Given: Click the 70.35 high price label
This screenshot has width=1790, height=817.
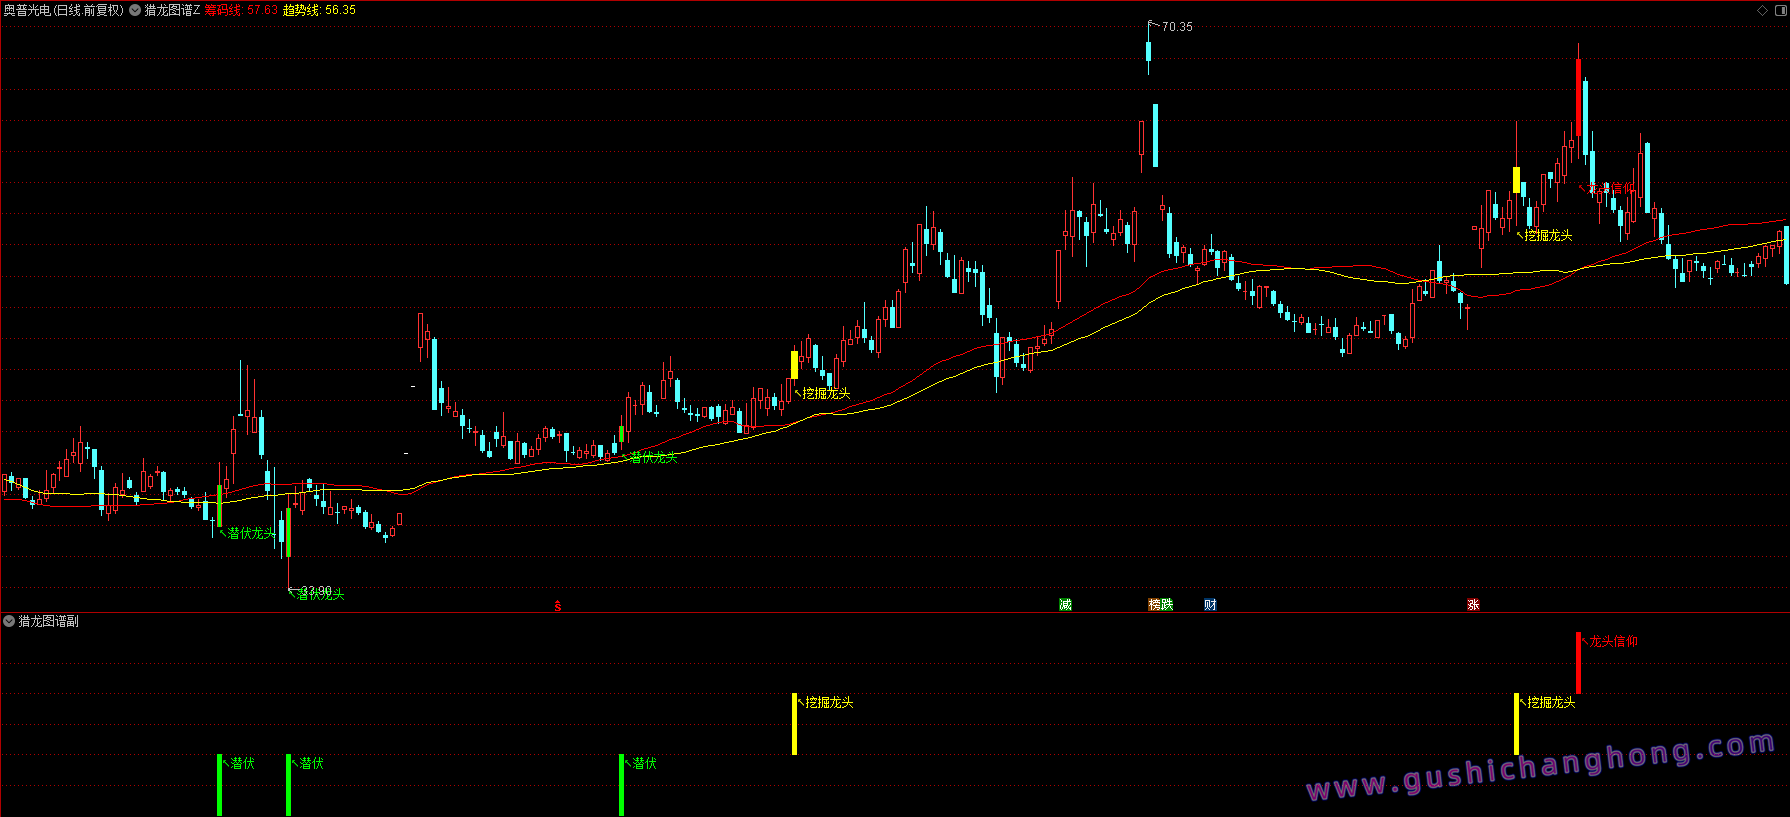Looking at the screenshot, I should tap(1177, 27).
